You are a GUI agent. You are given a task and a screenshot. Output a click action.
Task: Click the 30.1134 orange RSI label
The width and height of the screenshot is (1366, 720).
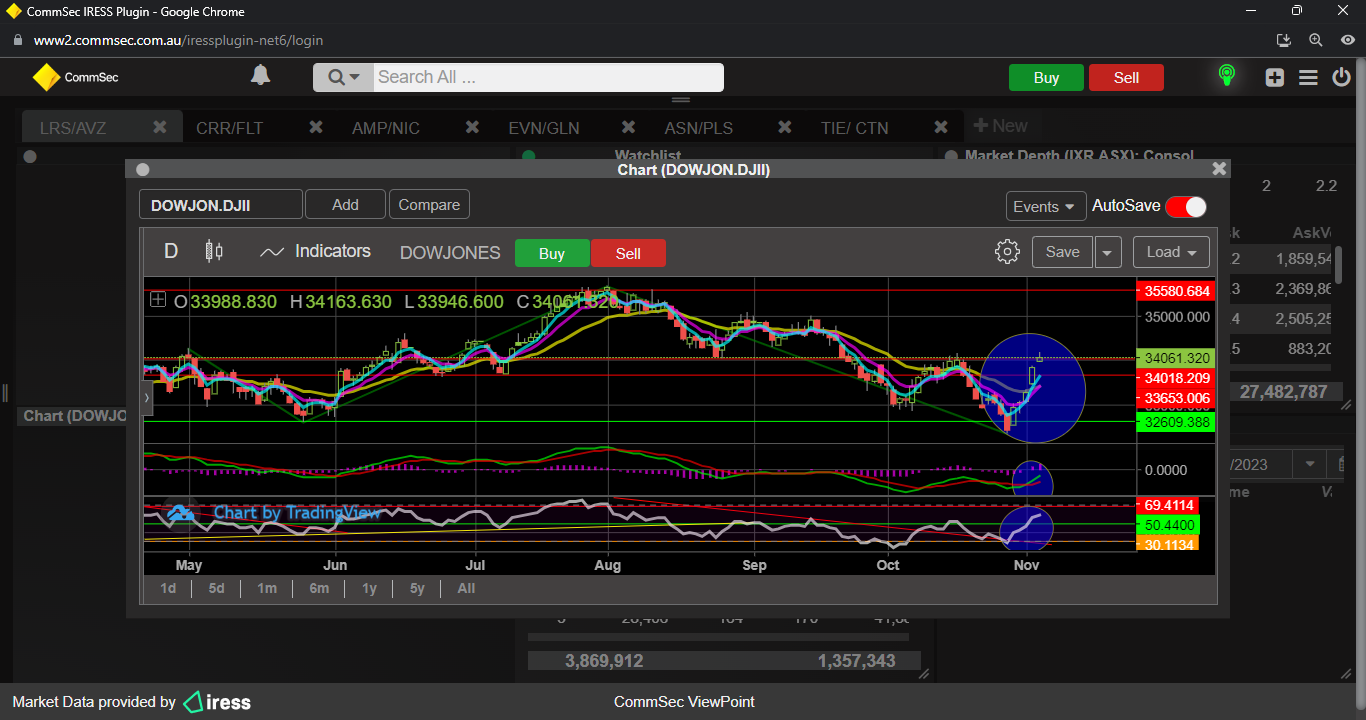click(x=1167, y=544)
